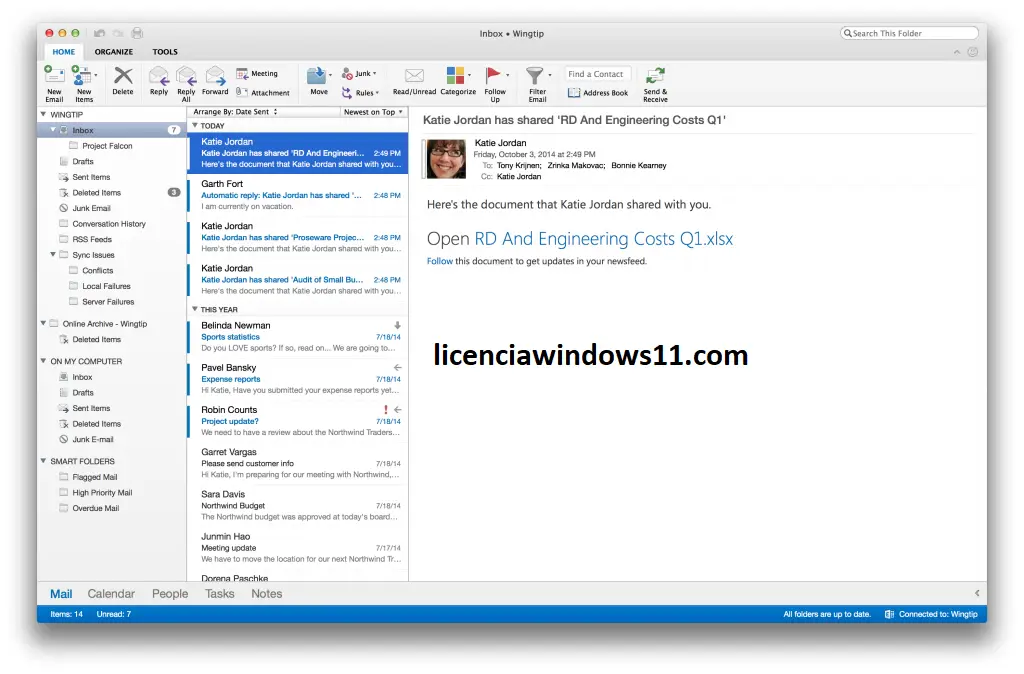Click the New Email icon

coord(54,75)
